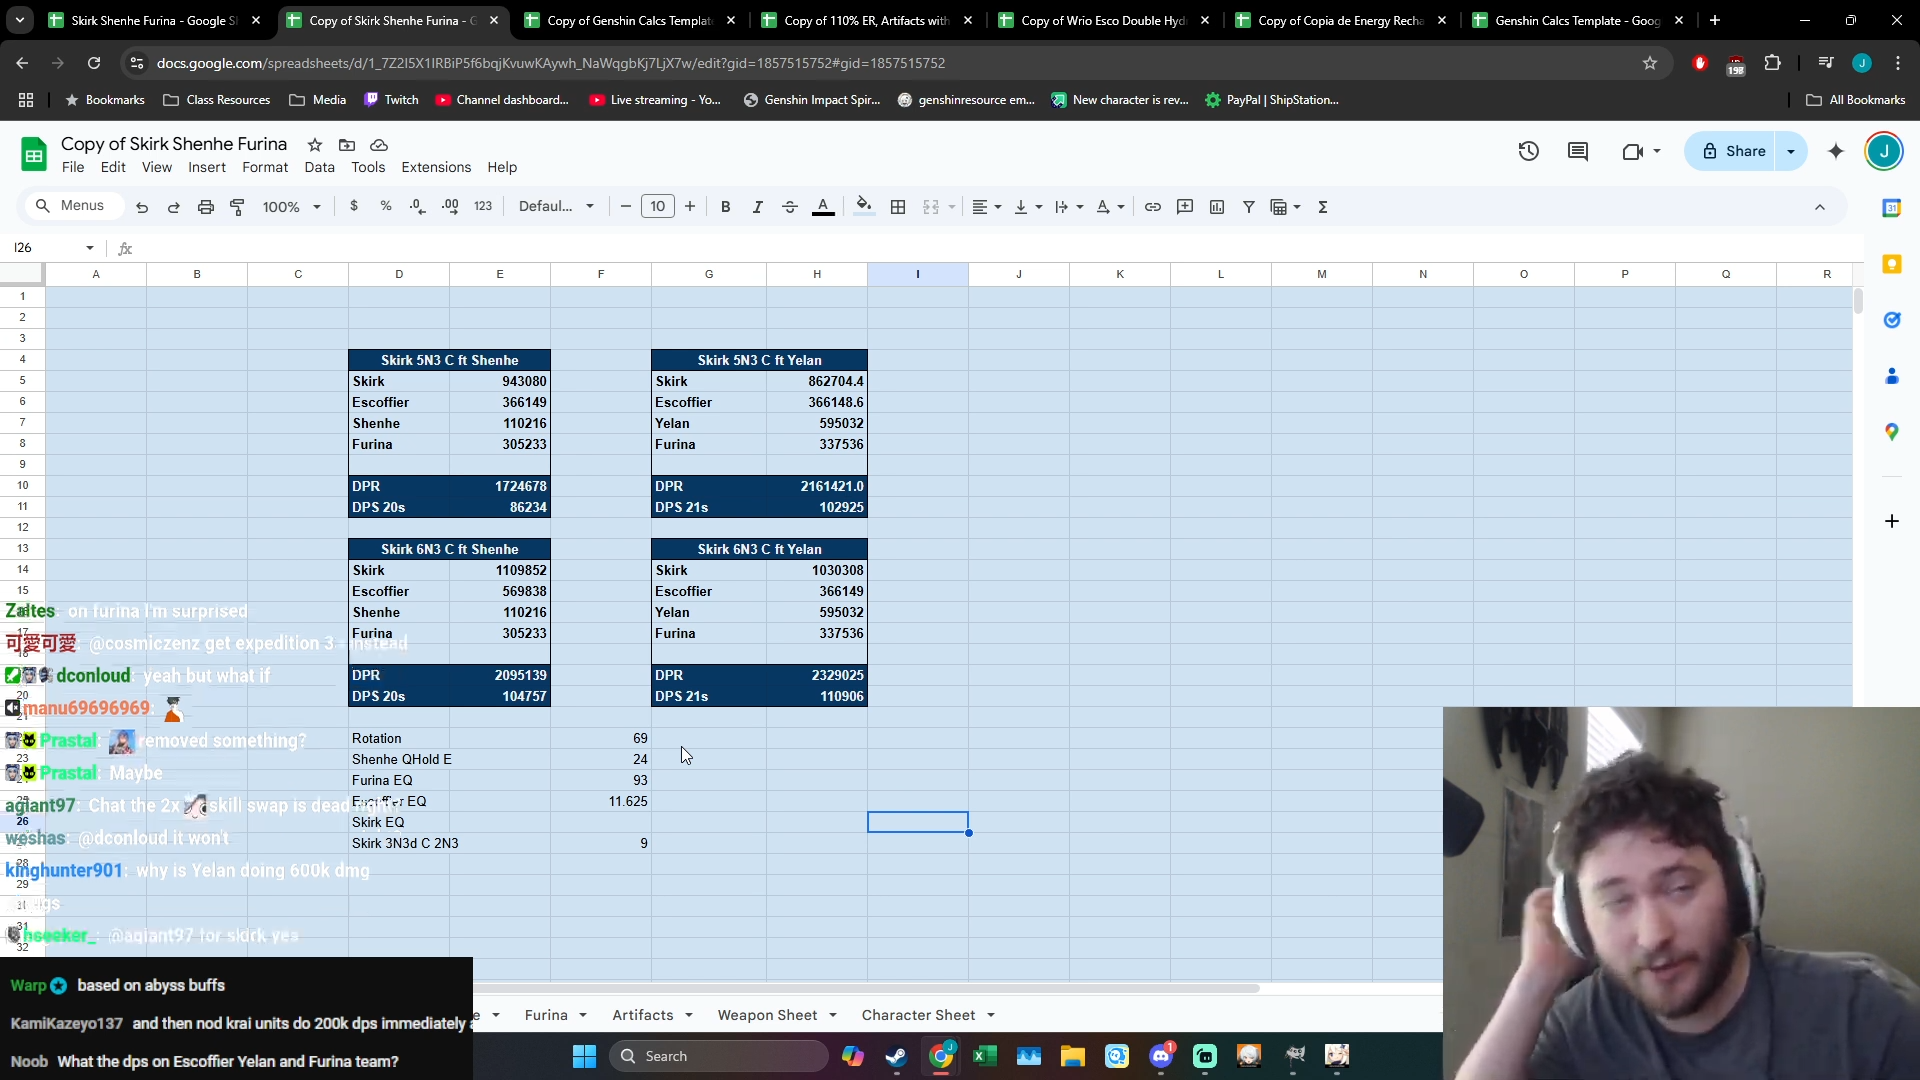The width and height of the screenshot is (1920, 1080).
Task: Open vertical align dropdown
Action: [x=1028, y=207]
